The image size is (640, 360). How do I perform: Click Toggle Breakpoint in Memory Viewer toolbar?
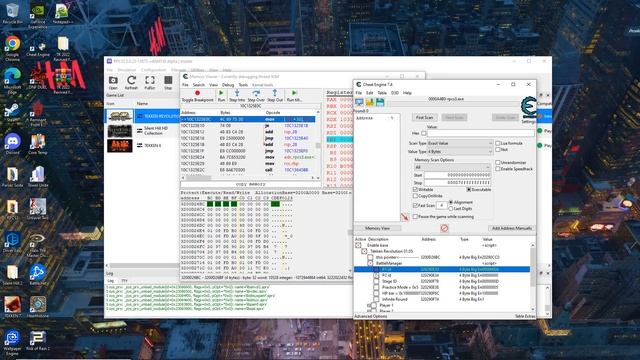click(198, 96)
